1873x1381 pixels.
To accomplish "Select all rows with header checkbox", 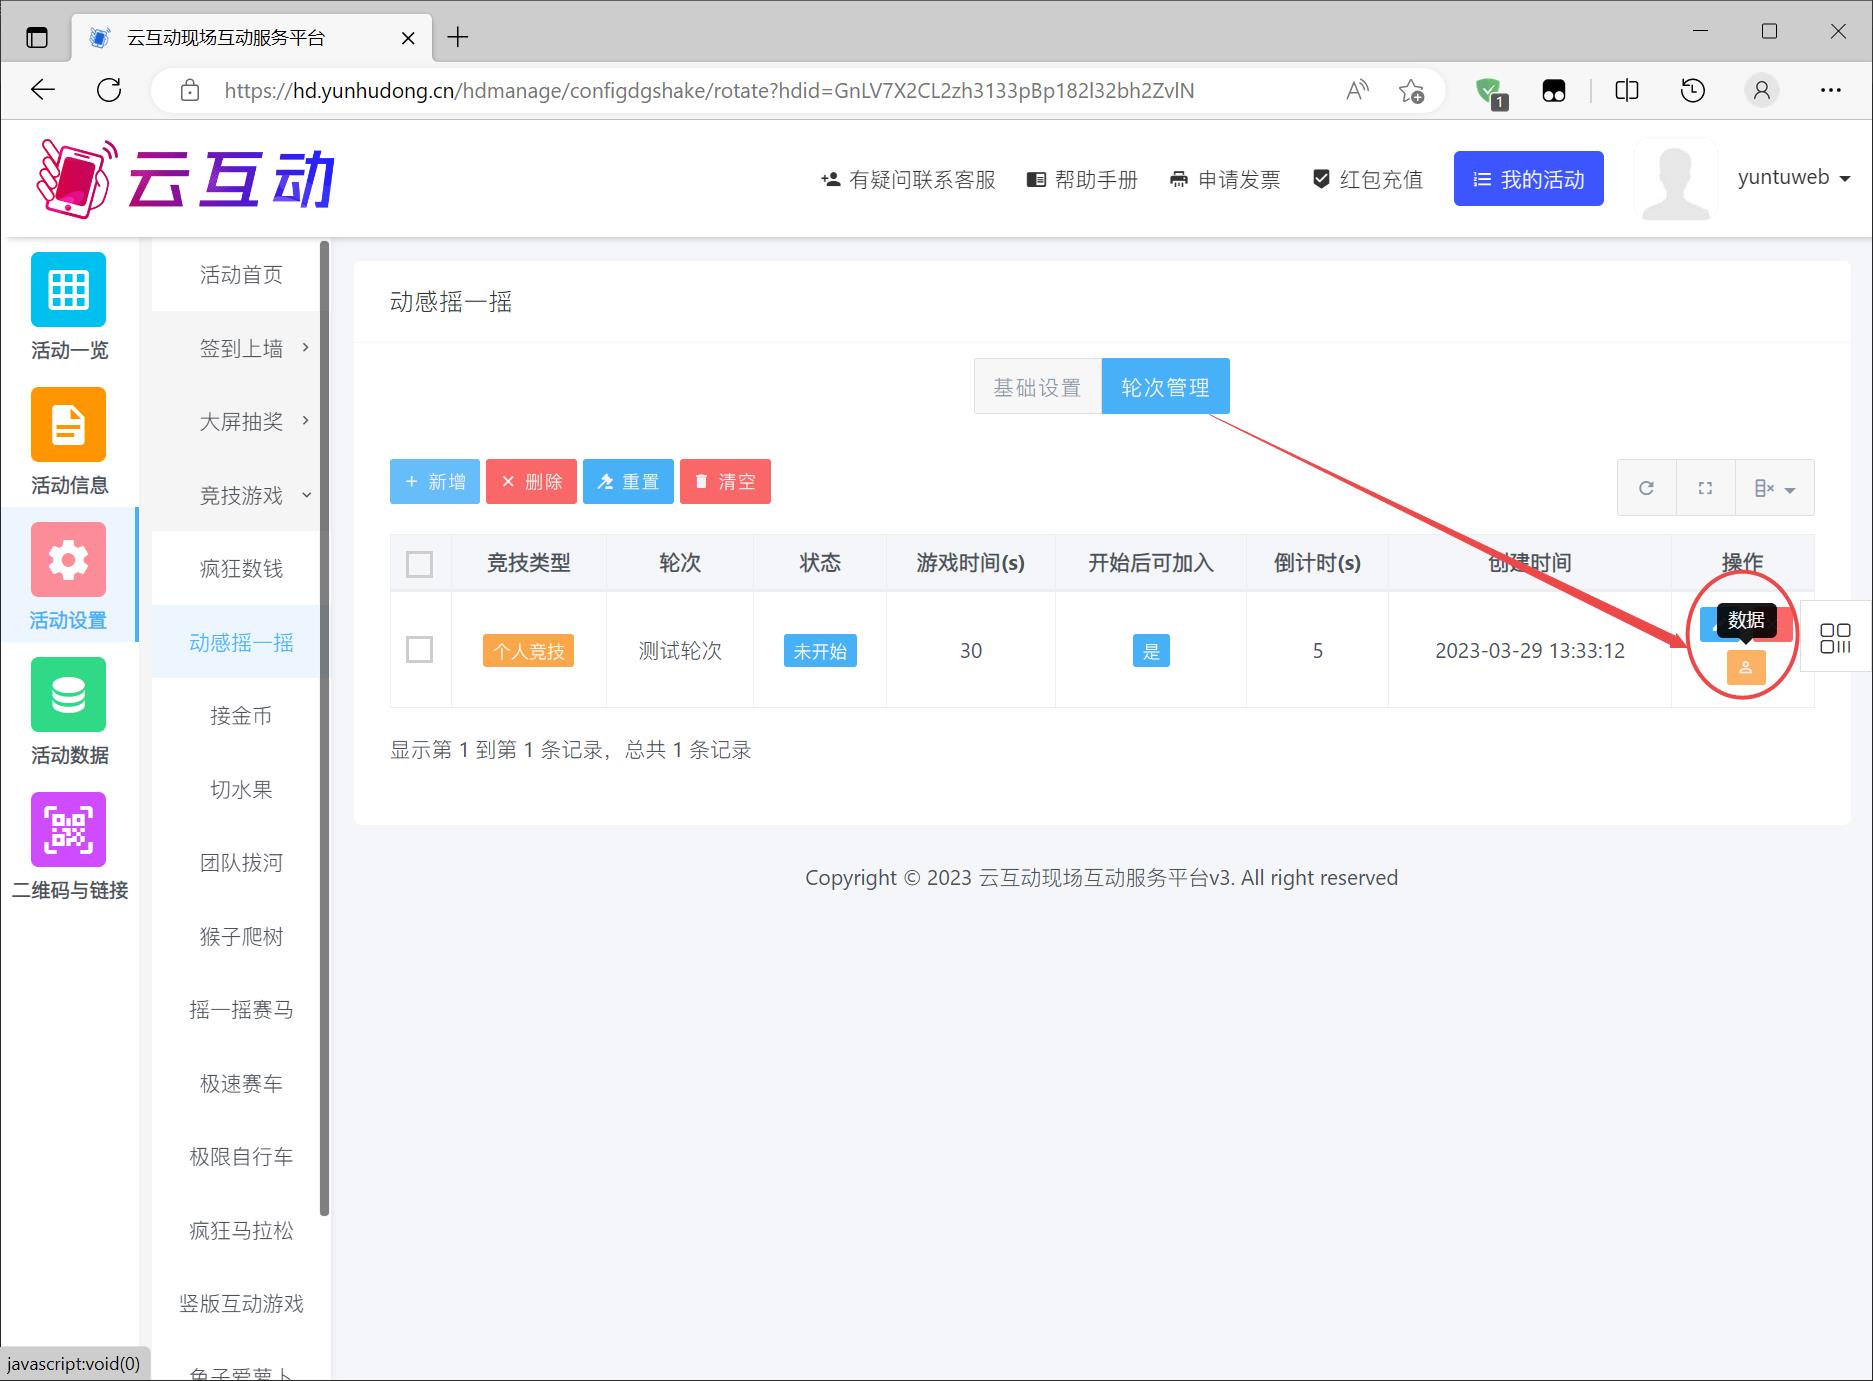I will pos(420,564).
